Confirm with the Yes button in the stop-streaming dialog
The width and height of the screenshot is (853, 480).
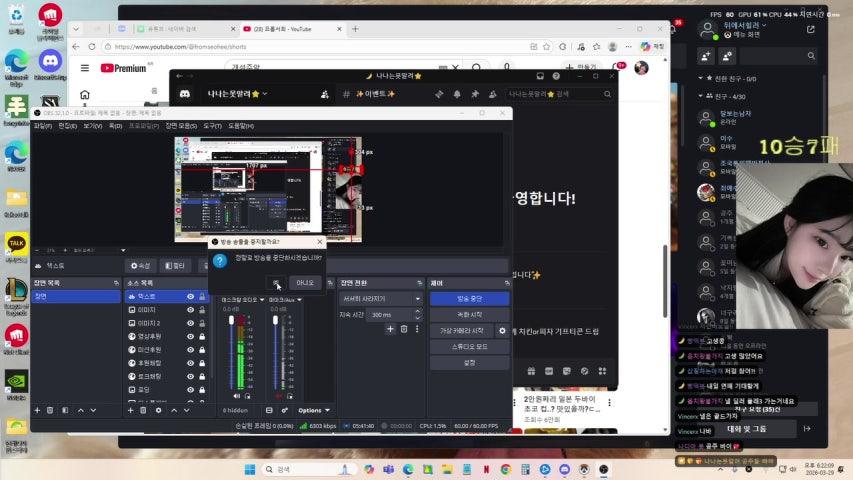click(x=276, y=283)
